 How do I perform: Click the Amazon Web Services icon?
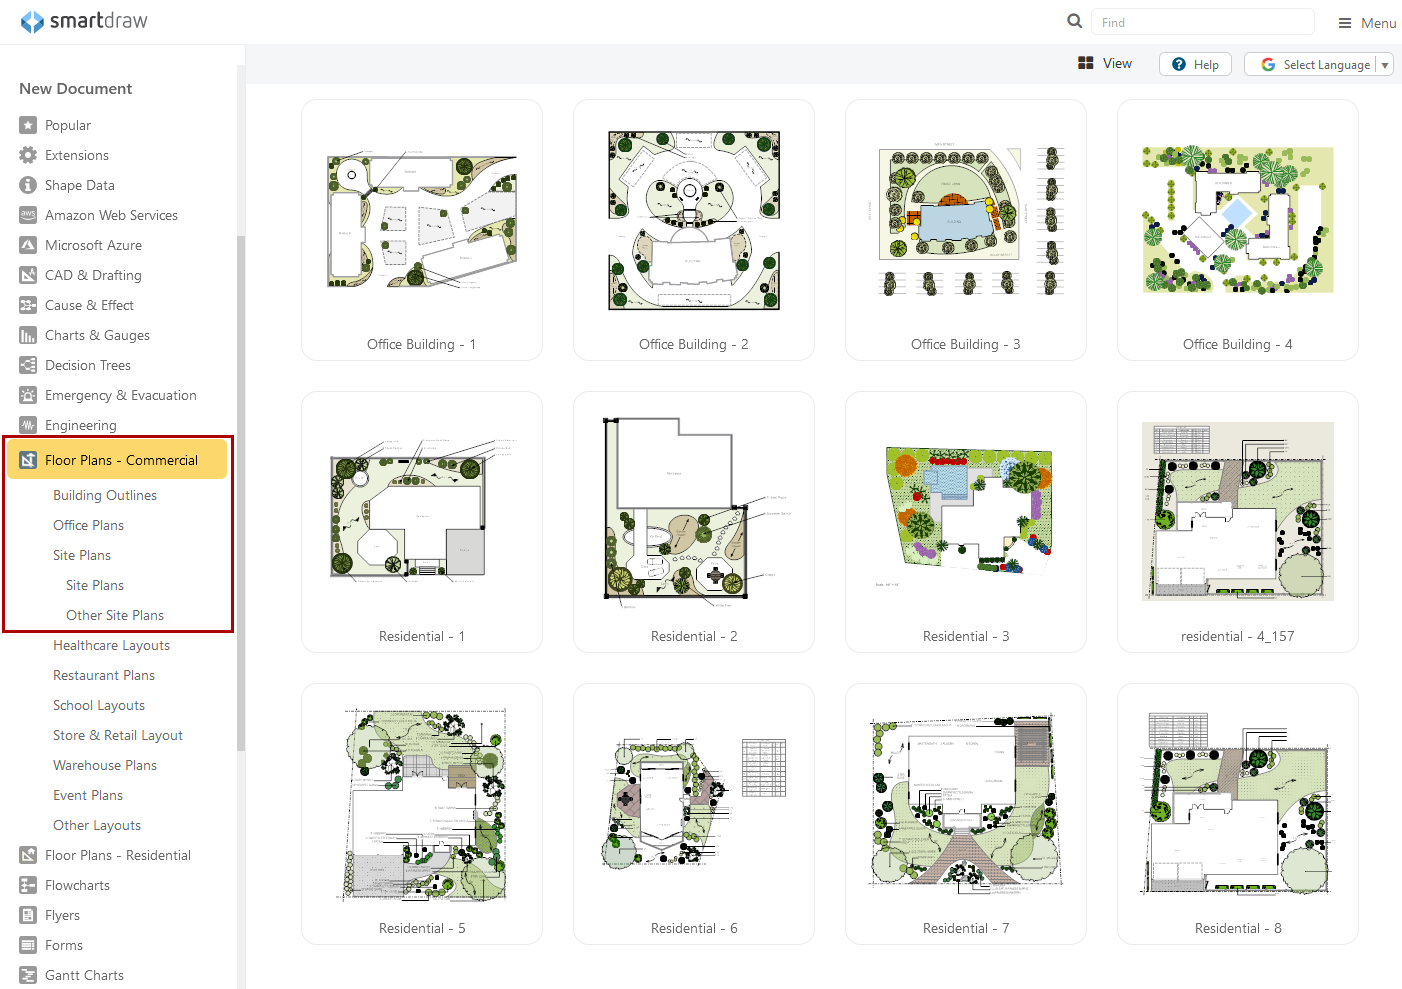pos(28,215)
